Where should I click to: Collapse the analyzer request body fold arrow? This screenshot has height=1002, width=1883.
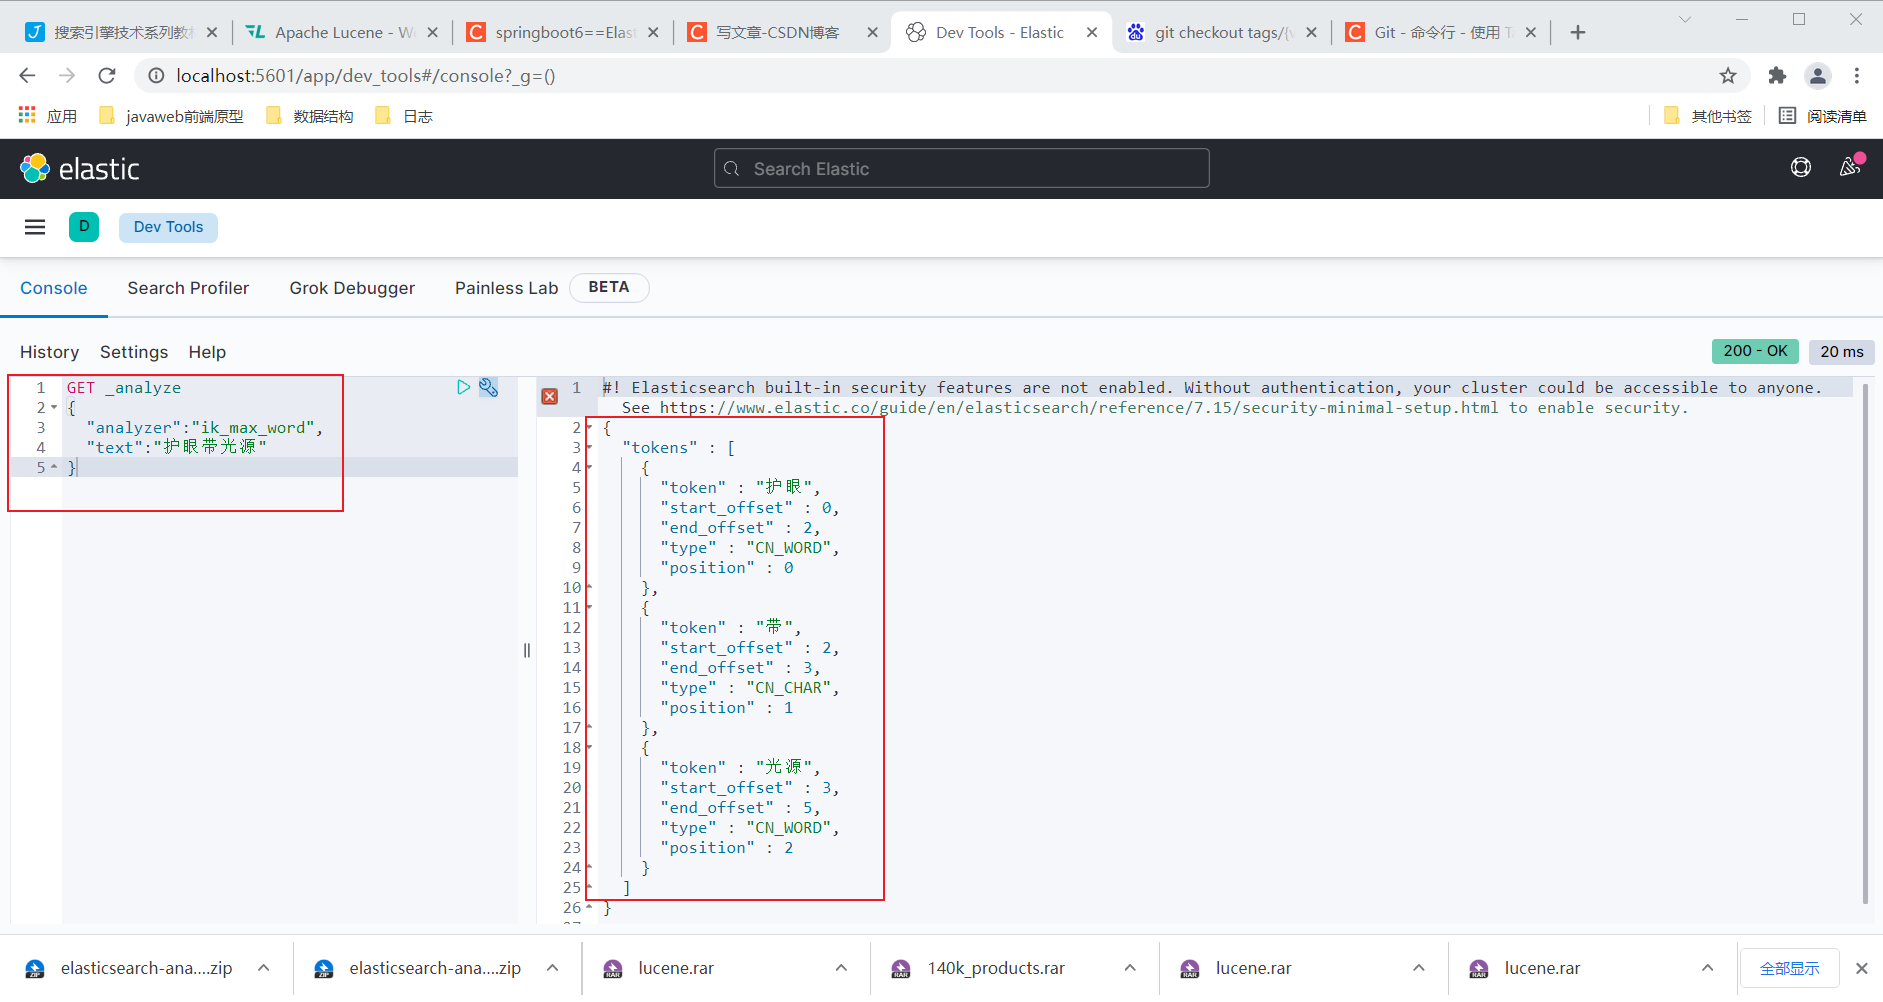click(x=55, y=407)
